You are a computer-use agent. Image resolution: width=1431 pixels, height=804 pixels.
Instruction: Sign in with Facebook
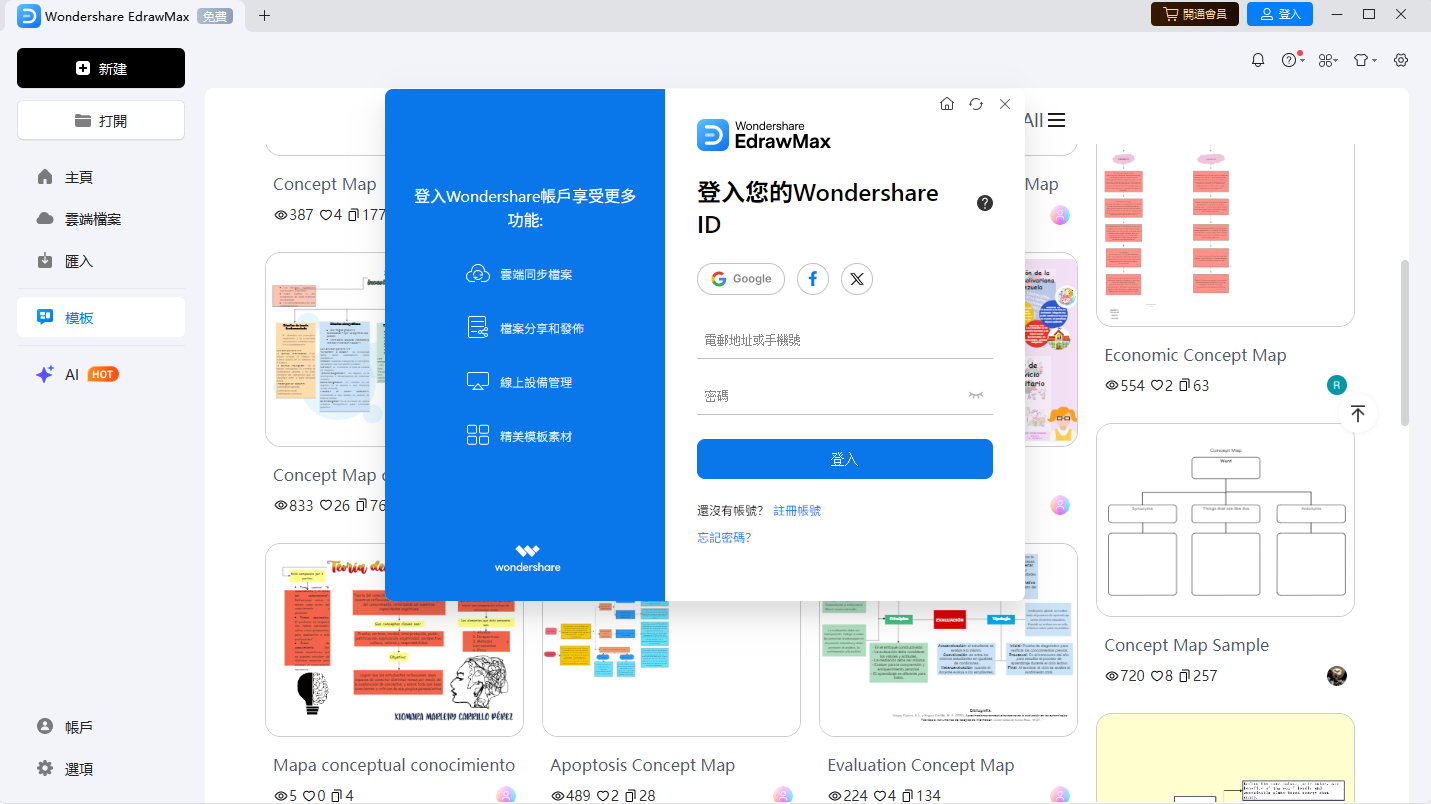point(812,279)
